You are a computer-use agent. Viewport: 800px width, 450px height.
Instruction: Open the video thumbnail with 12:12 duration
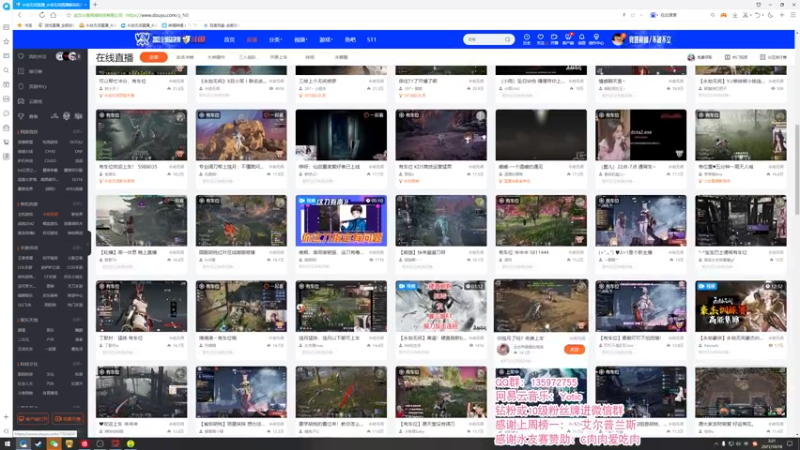[741, 306]
